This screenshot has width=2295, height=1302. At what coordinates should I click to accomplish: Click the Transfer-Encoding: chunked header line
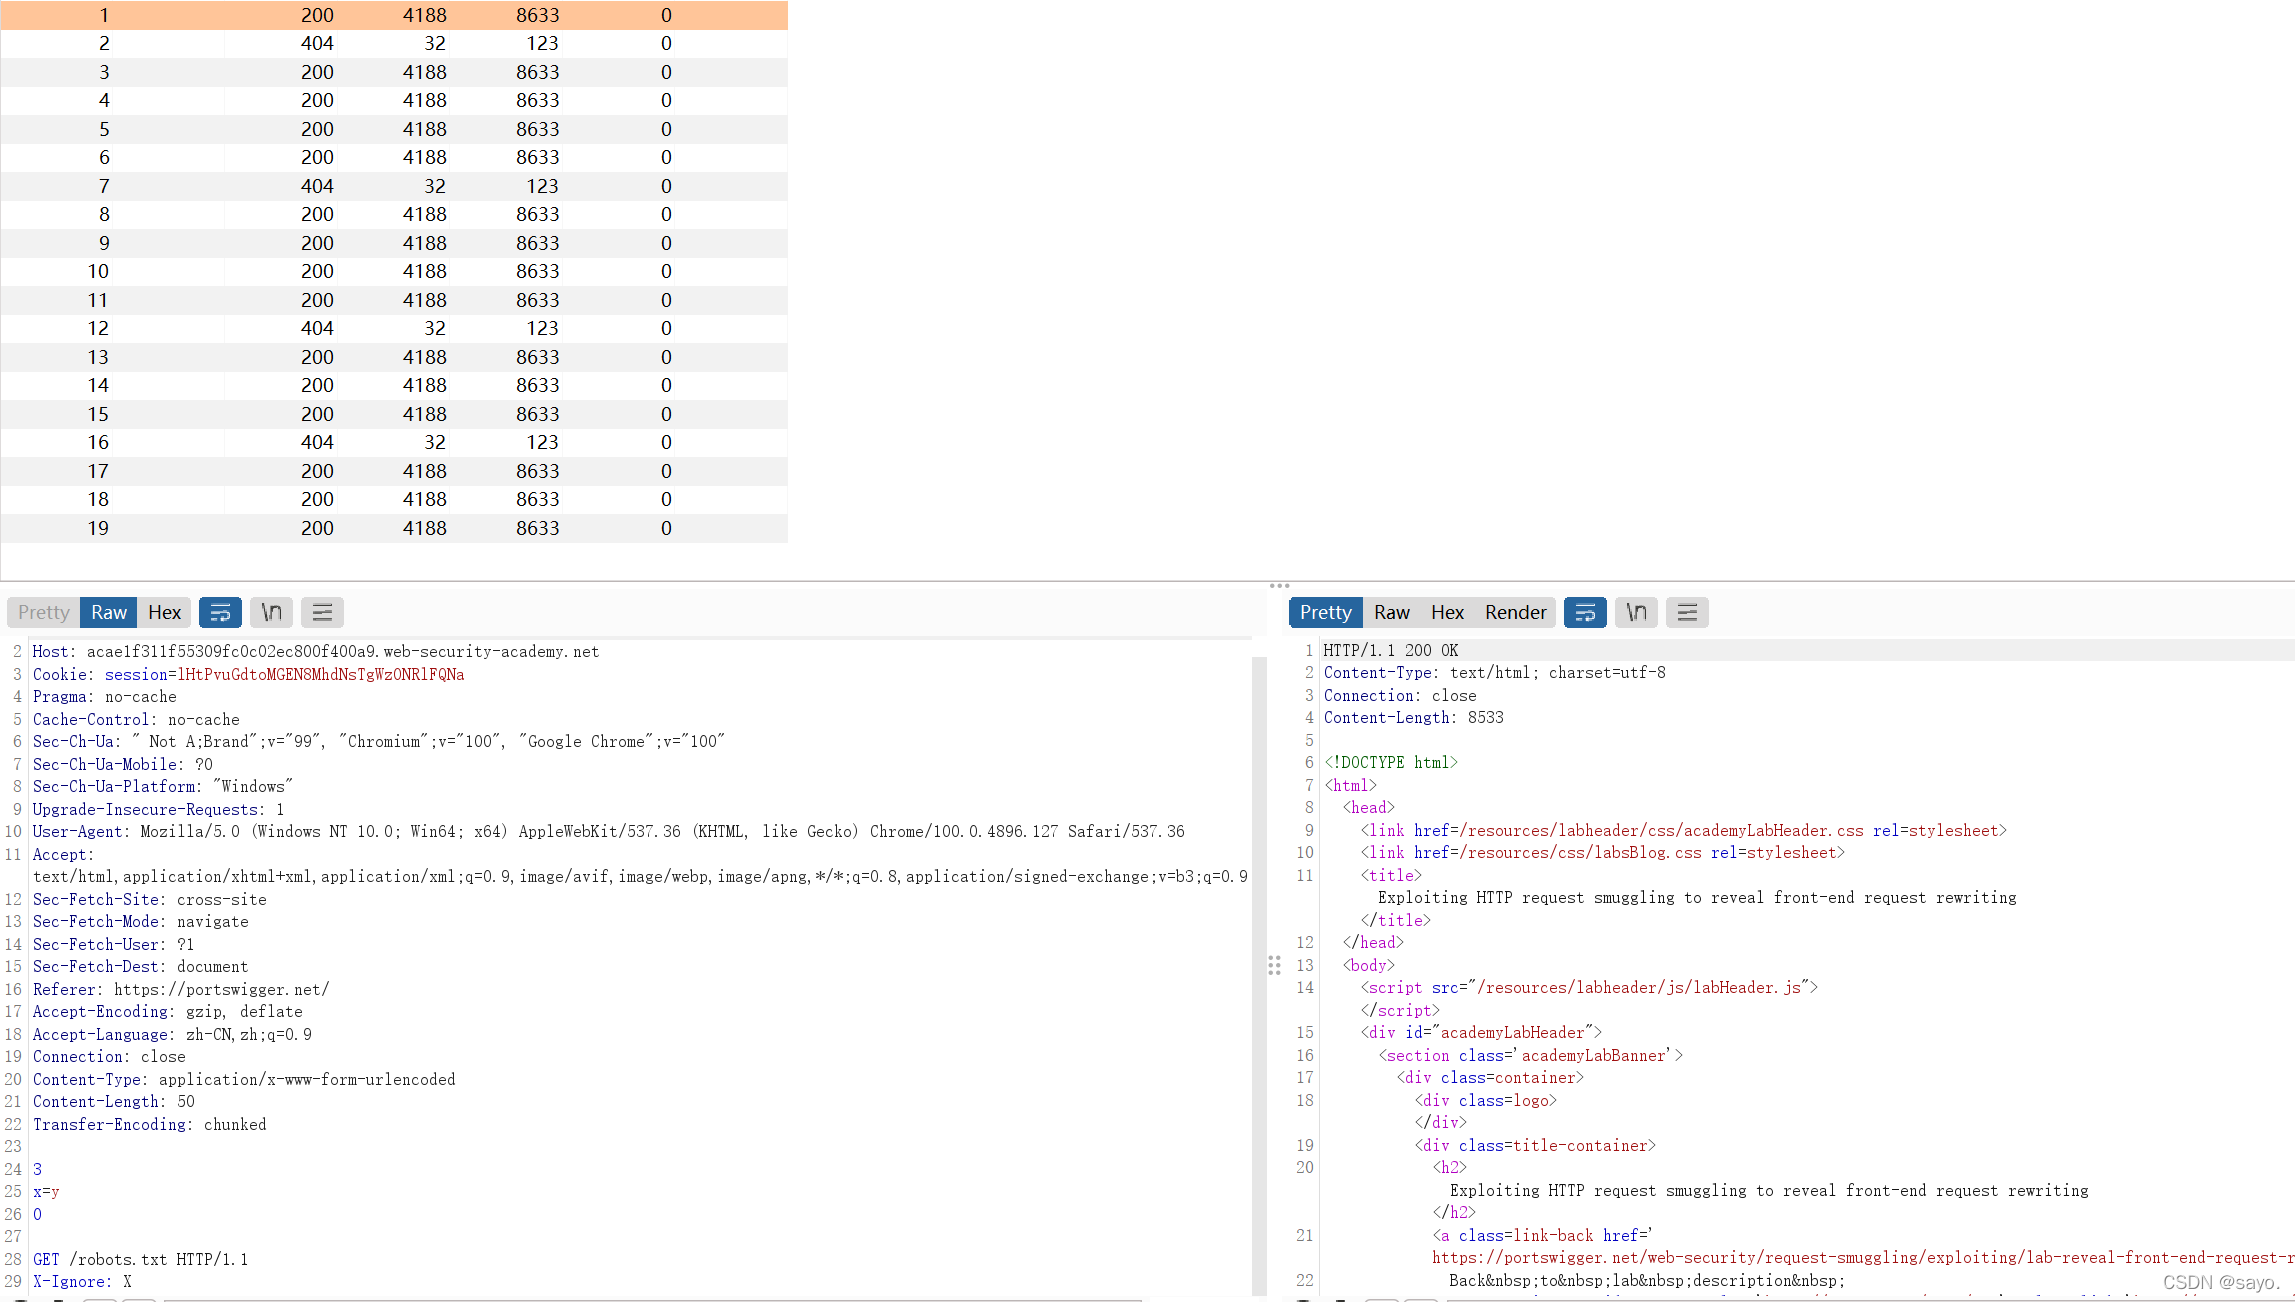coord(150,1124)
